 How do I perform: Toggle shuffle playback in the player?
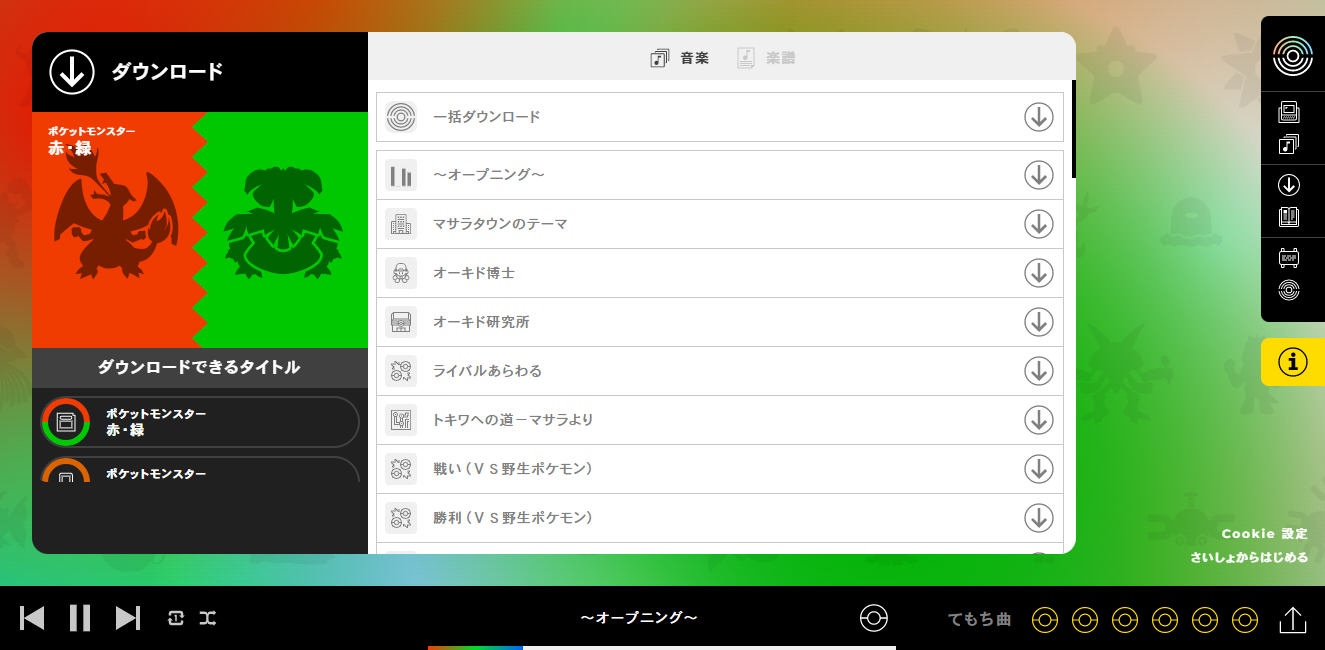point(207,618)
